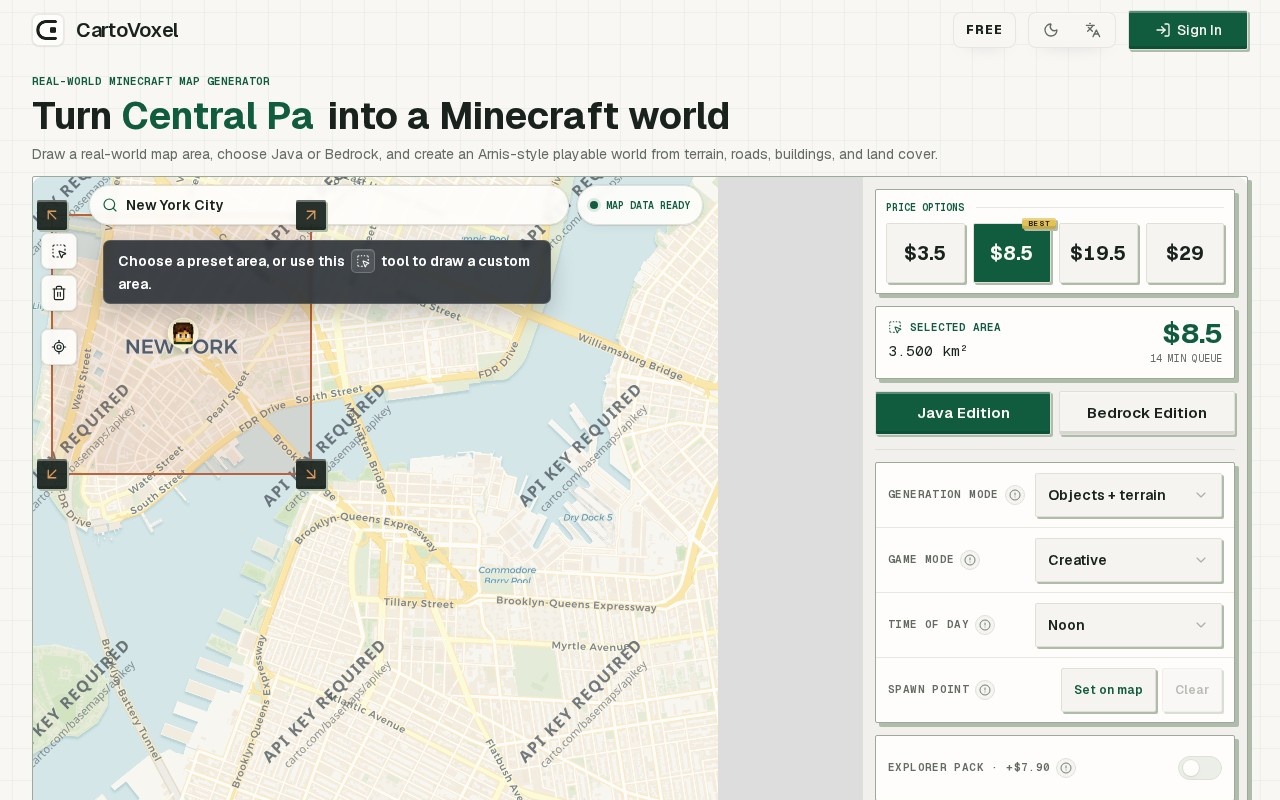This screenshot has width=1280, height=800.
Task: Open the Time of Day dropdown
Action: point(1128,625)
